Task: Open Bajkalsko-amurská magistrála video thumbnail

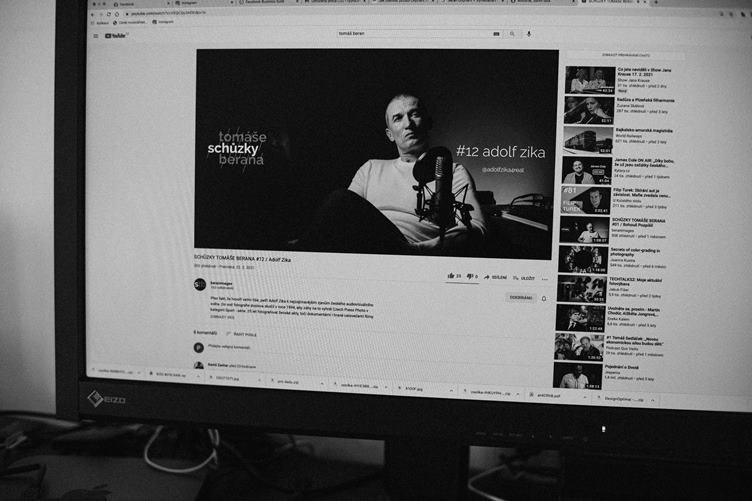Action: click(588, 140)
